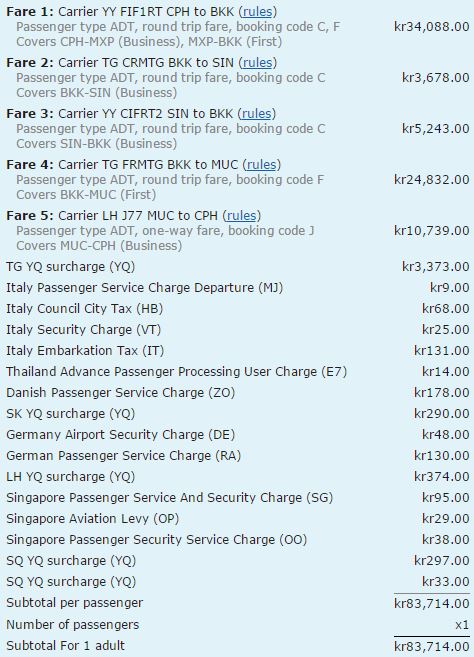Viewport: 474px width, 657px height.
Task: Click the SK YQ surcharge row
Action: (x=238, y=414)
